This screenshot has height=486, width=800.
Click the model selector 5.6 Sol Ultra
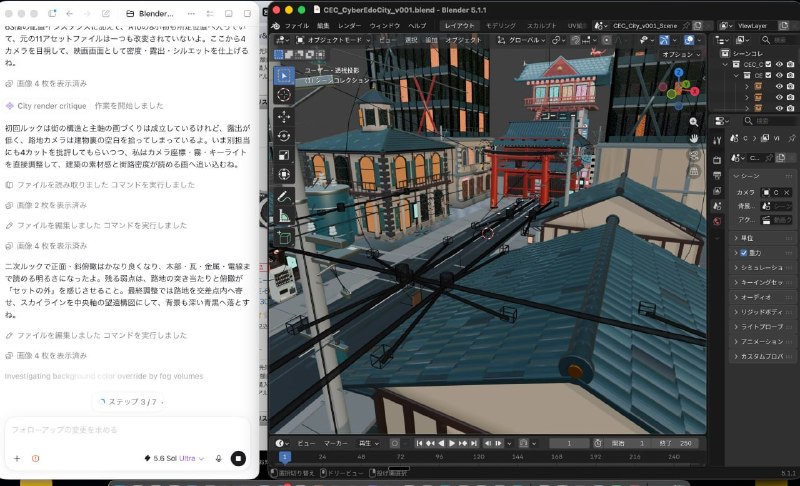point(174,458)
